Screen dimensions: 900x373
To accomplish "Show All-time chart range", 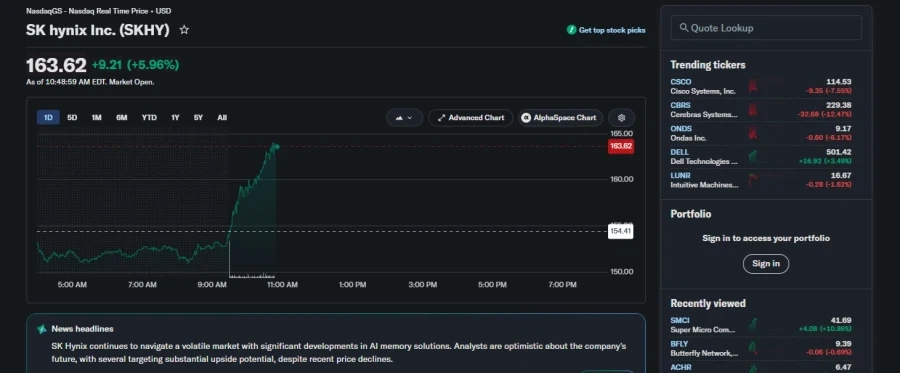I will 222,118.
